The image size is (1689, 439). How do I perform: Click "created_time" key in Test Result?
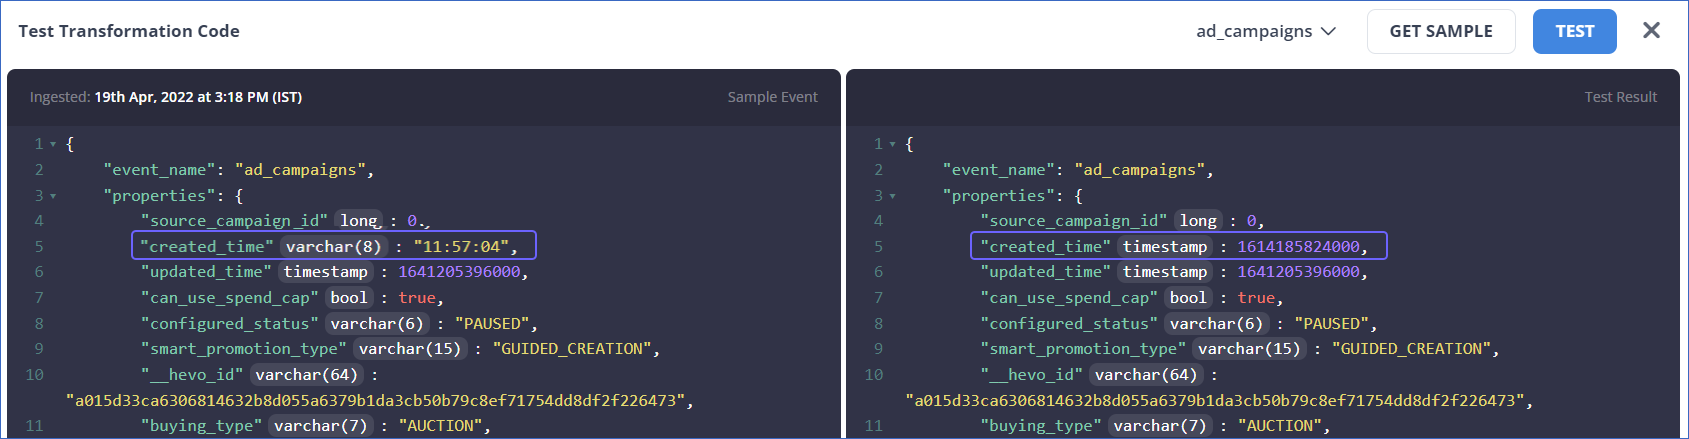coord(1045,246)
